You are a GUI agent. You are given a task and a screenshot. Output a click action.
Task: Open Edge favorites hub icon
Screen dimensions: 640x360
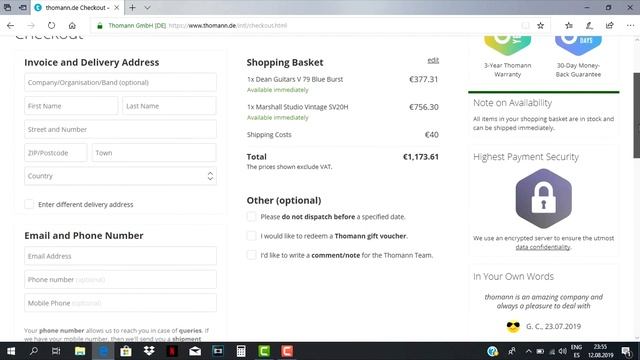pyautogui.click(x=569, y=25)
